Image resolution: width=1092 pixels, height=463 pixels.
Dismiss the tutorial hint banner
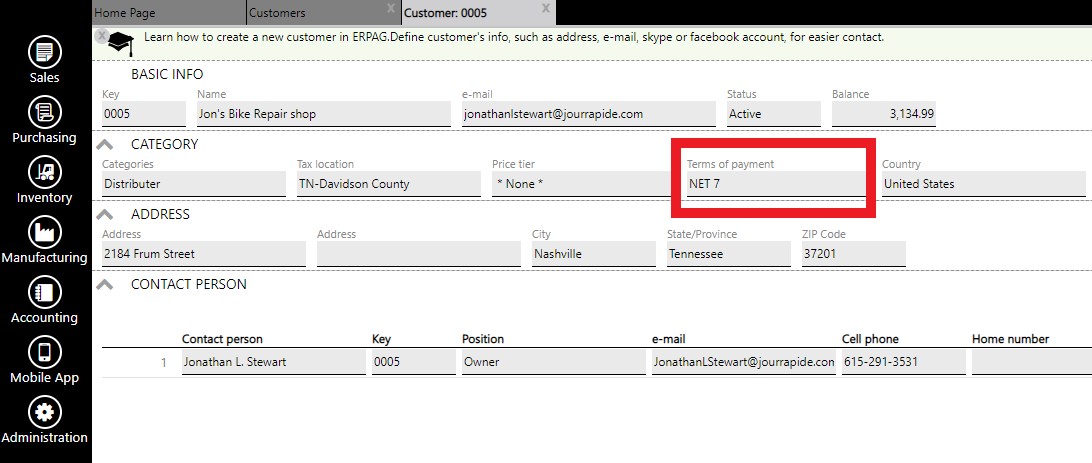point(101,35)
